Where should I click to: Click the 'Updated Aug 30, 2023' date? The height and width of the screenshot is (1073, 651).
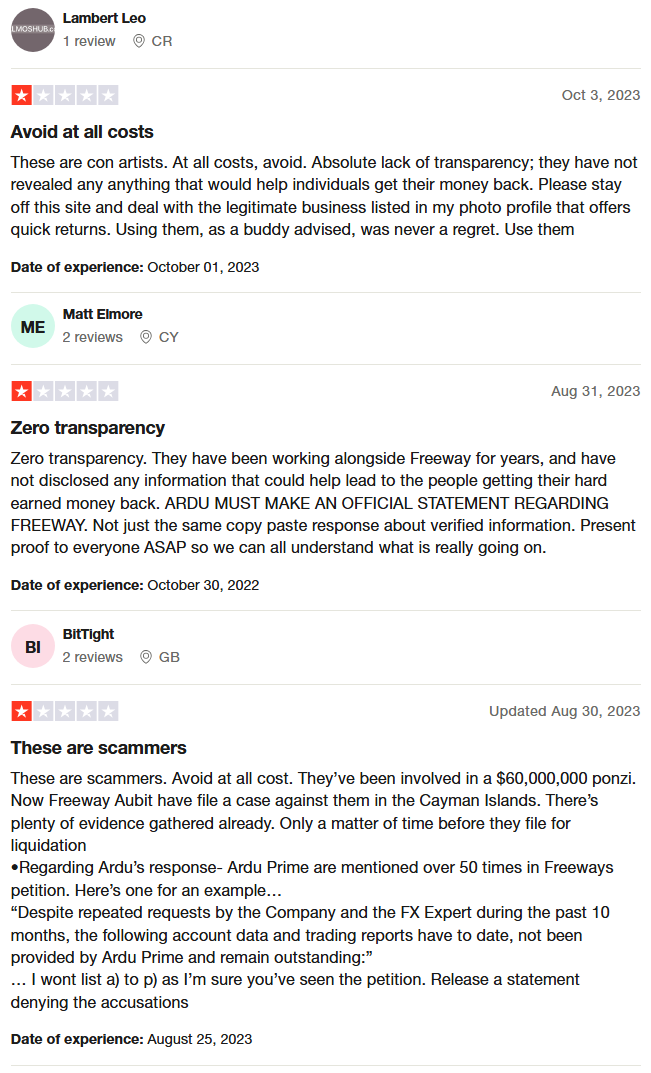pos(565,711)
